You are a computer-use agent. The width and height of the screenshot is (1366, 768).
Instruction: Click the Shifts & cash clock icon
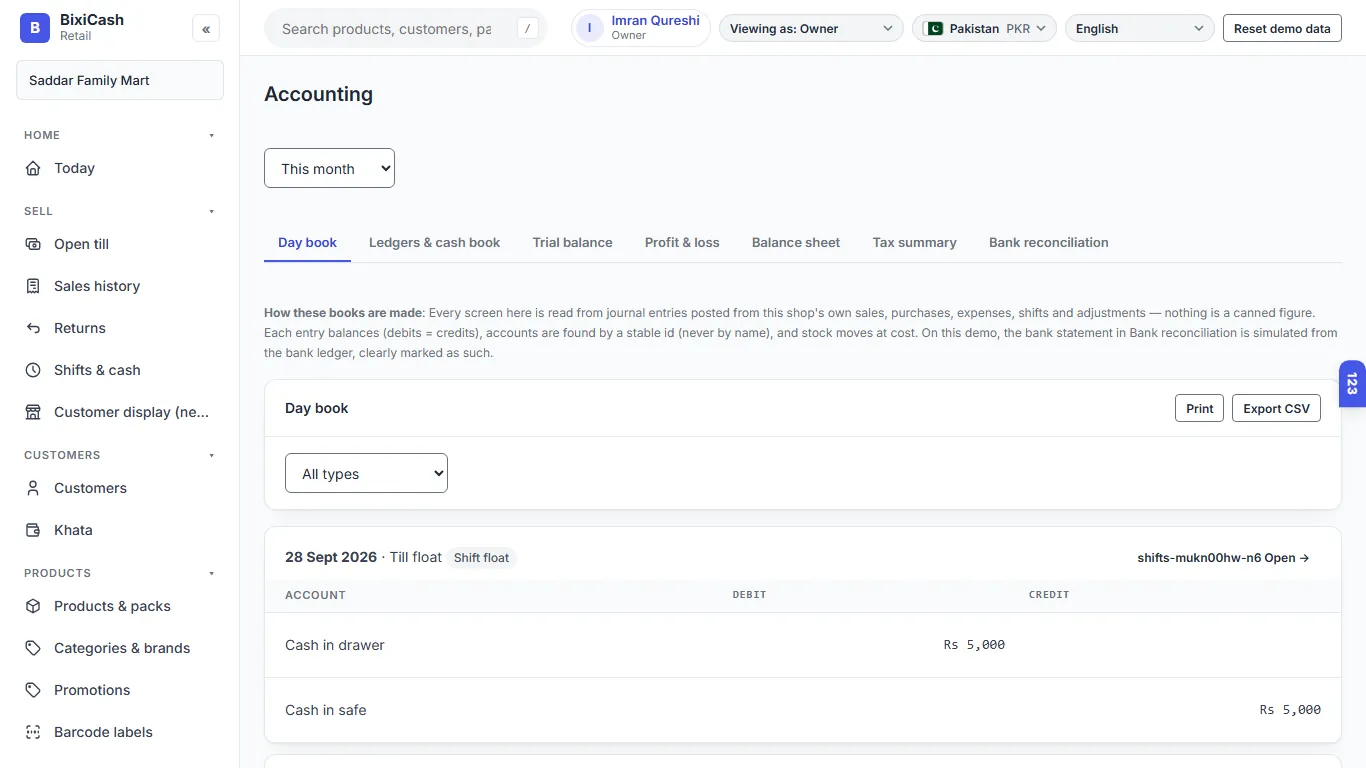click(33, 370)
